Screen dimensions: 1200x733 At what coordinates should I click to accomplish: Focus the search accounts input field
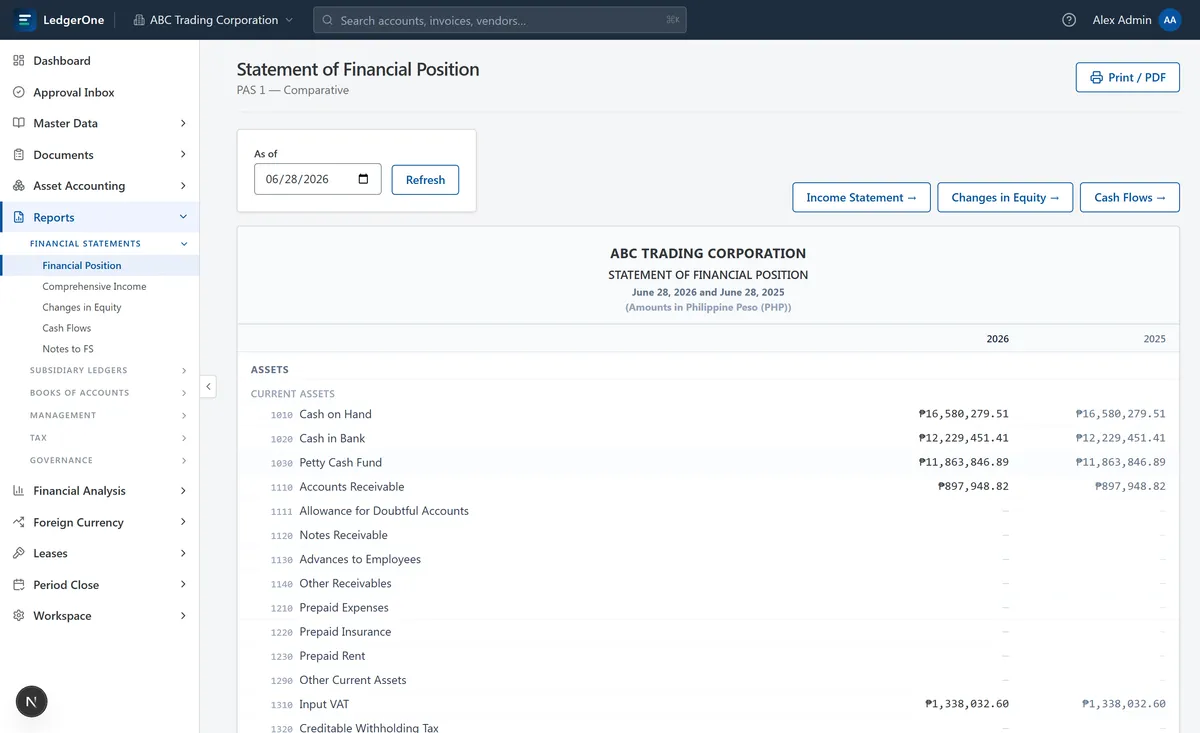tap(500, 20)
